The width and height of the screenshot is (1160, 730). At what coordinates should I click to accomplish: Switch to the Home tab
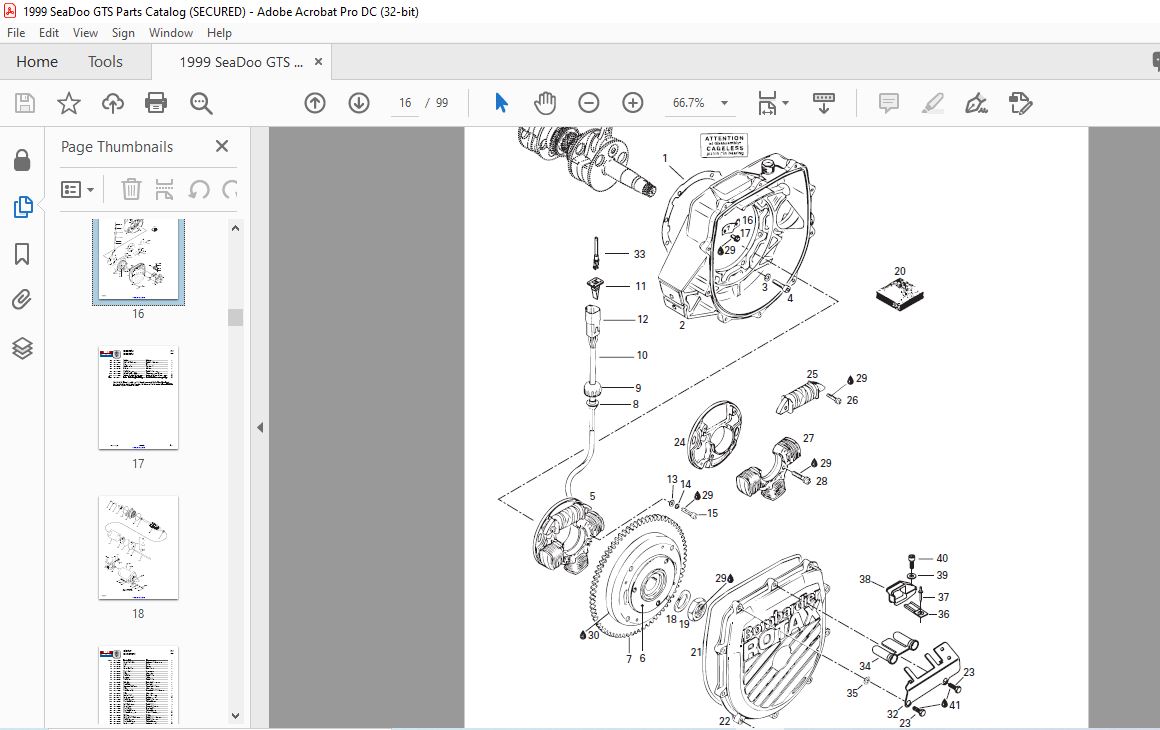37,62
